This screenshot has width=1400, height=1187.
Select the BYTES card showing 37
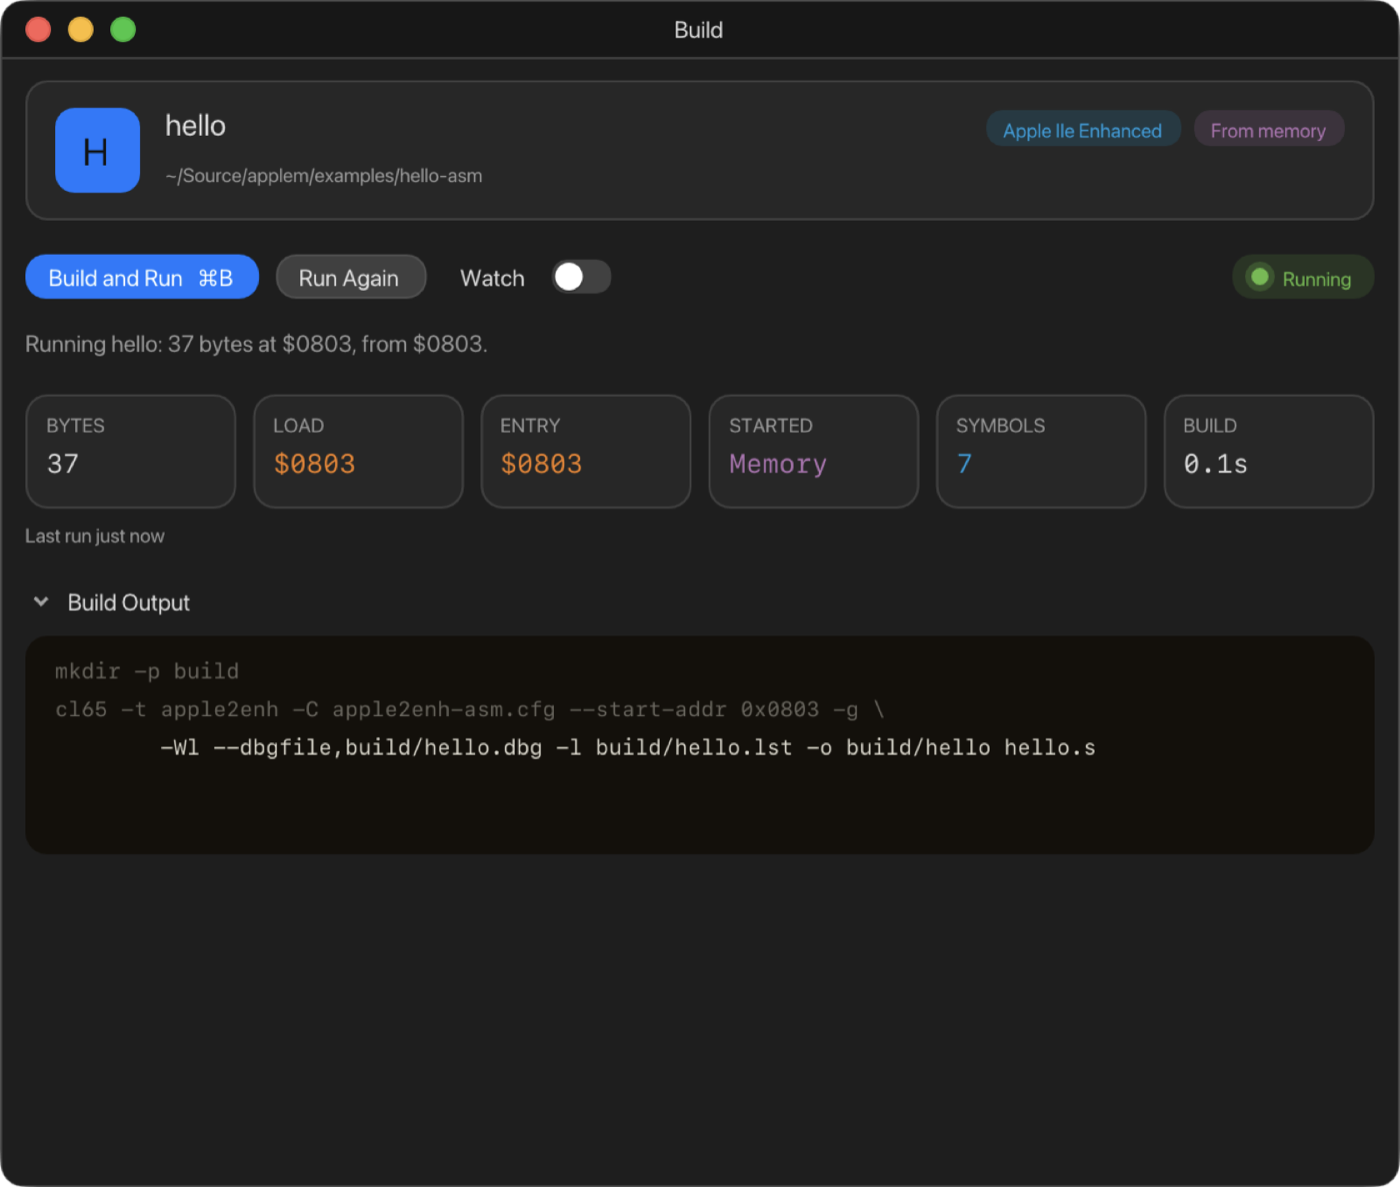[131, 451]
